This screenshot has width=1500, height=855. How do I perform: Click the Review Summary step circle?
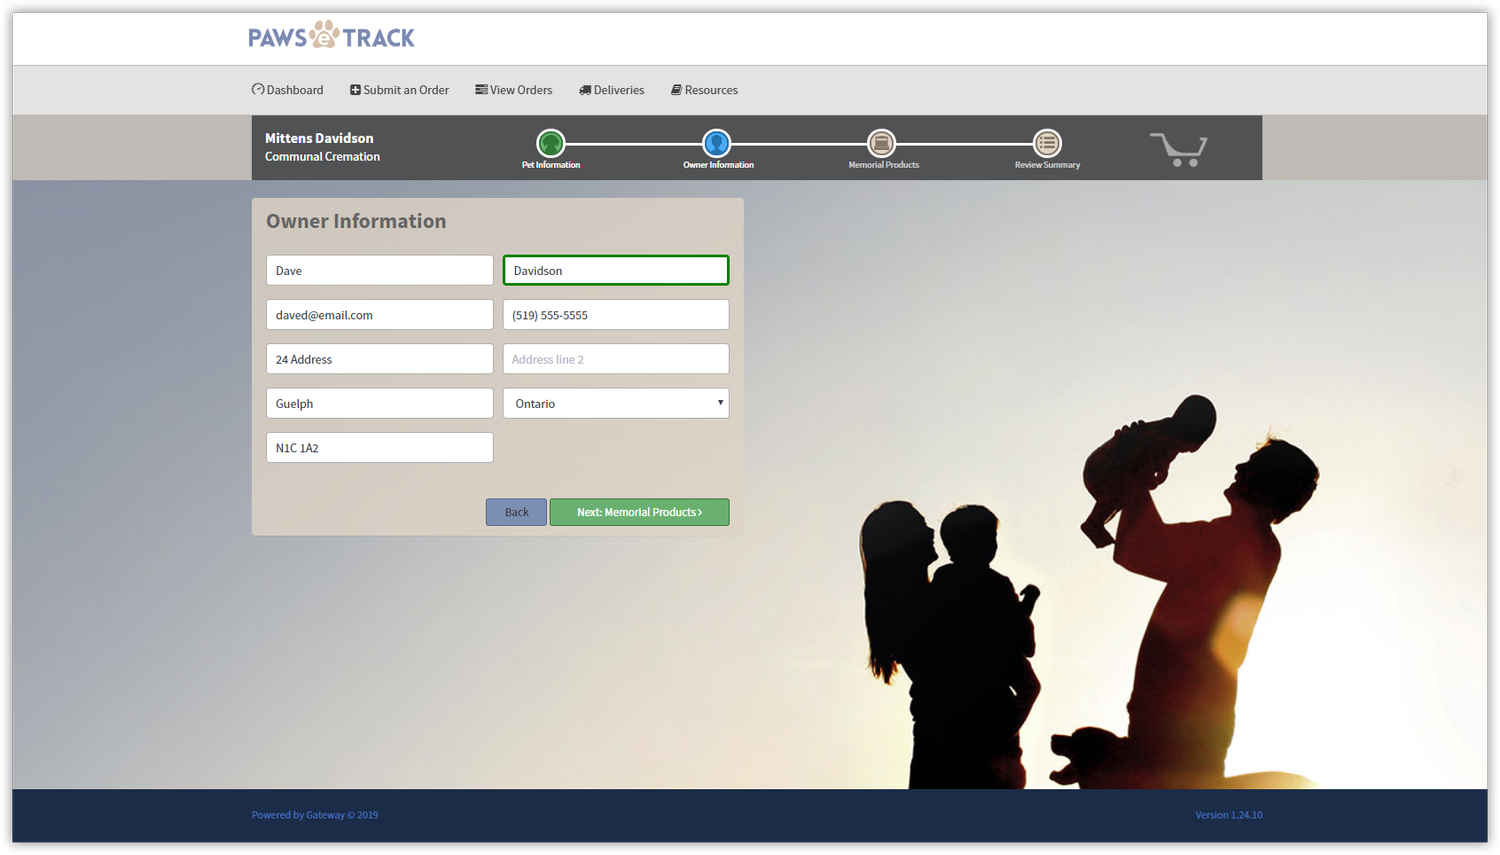(x=1046, y=142)
